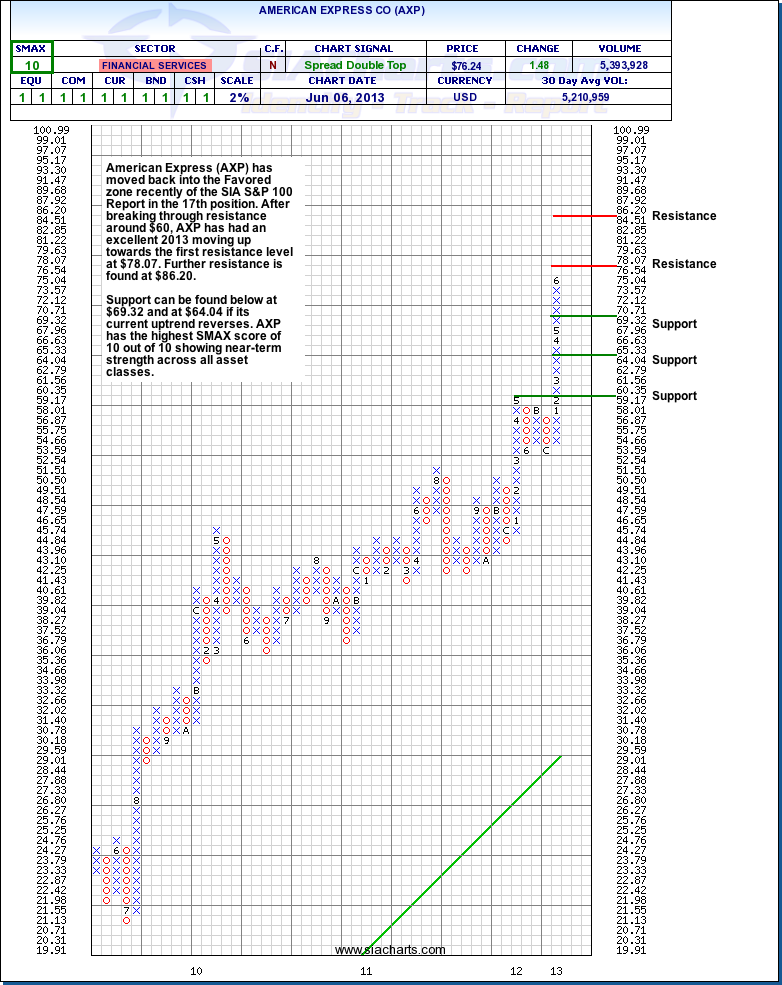The height and width of the screenshot is (985, 782).
Task: Open the www.siacharts.com link
Action: tap(390, 949)
